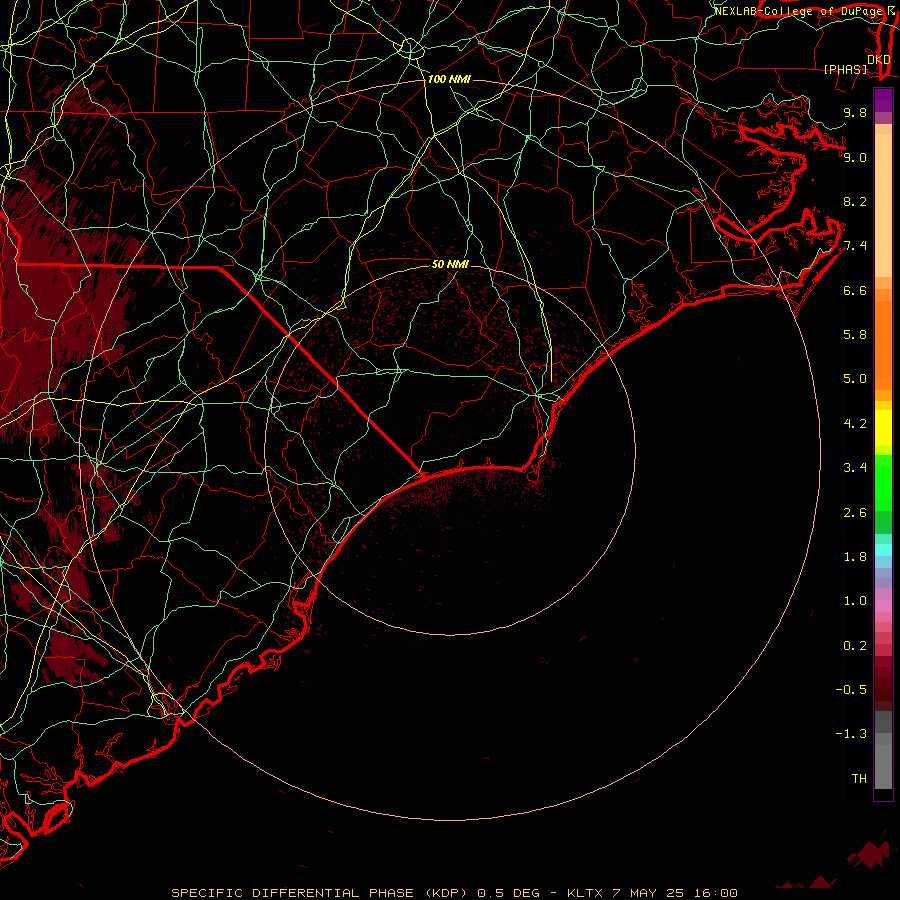Viewport: 900px width, 900px height.
Task: Click the pink swatch on the color bar
Action: tap(883, 606)
